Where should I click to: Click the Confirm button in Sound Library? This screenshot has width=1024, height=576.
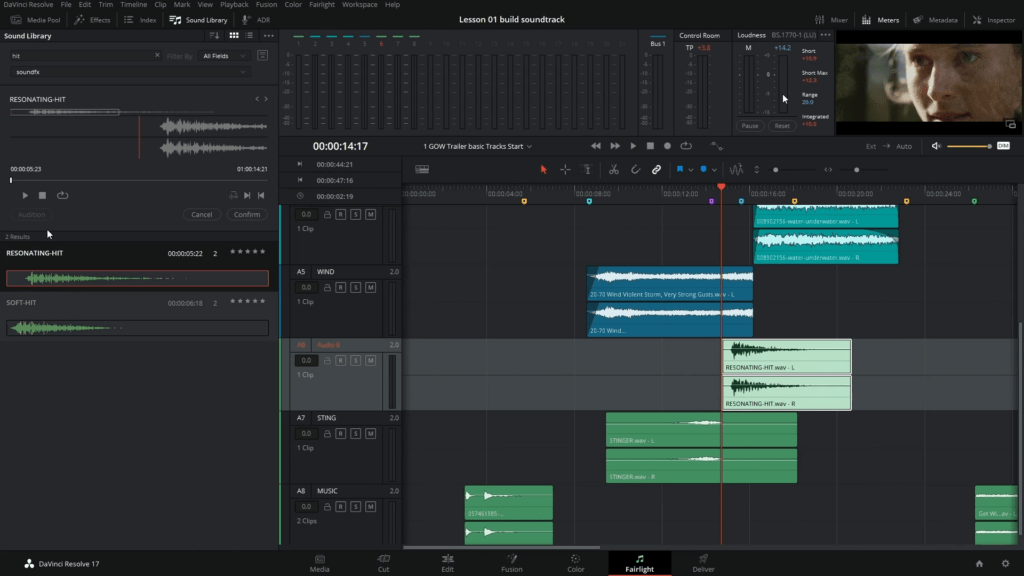coord(246,214)
